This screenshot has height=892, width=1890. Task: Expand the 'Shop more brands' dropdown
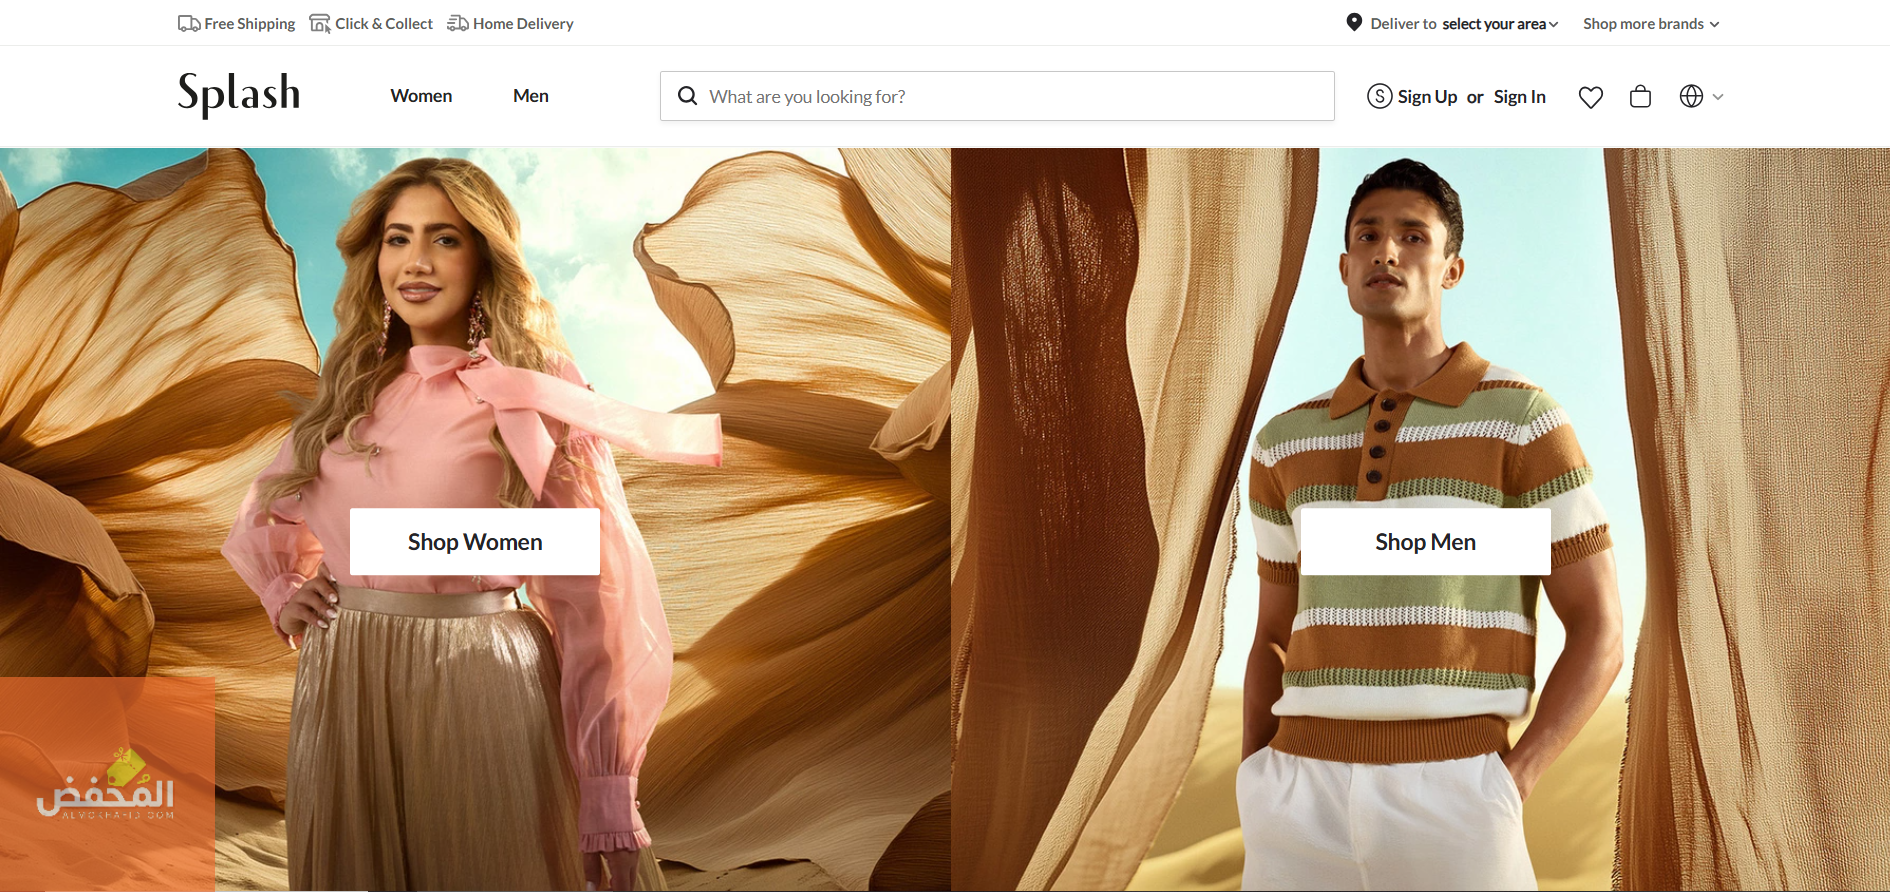(x=1650, y=24)
